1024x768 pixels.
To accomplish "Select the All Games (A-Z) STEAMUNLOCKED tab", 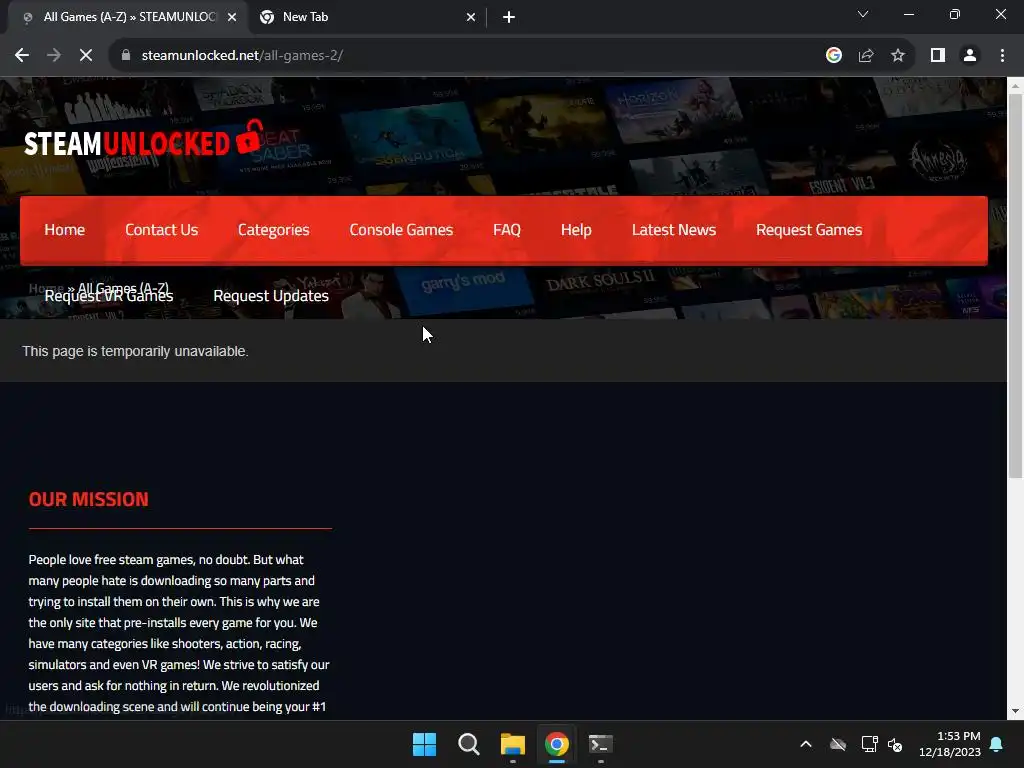I will tap(128, 18).
